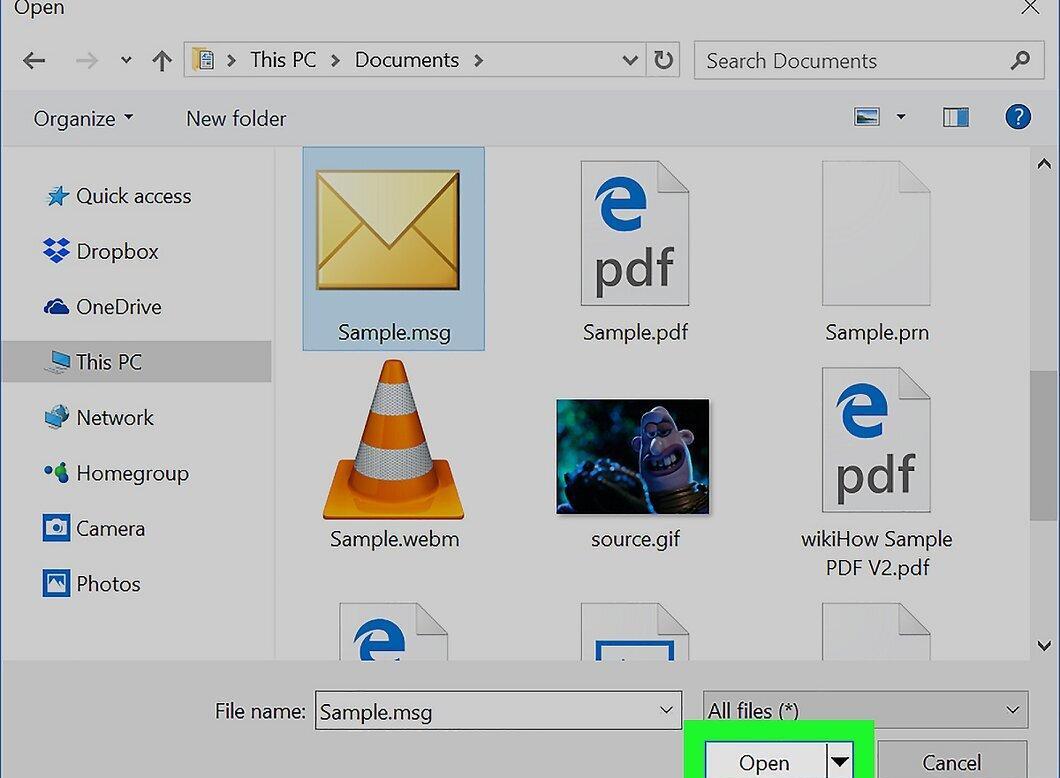This screenshot has height=778, width=1060.
Task: Click the Cancel button
Action: 952,762
